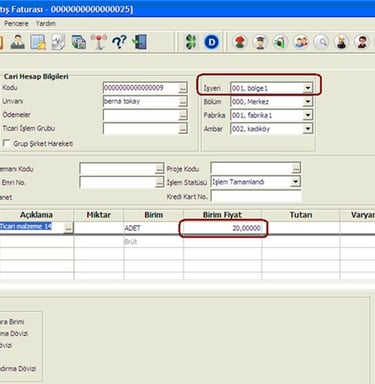Click the Kodu input field

click(145, 88)
